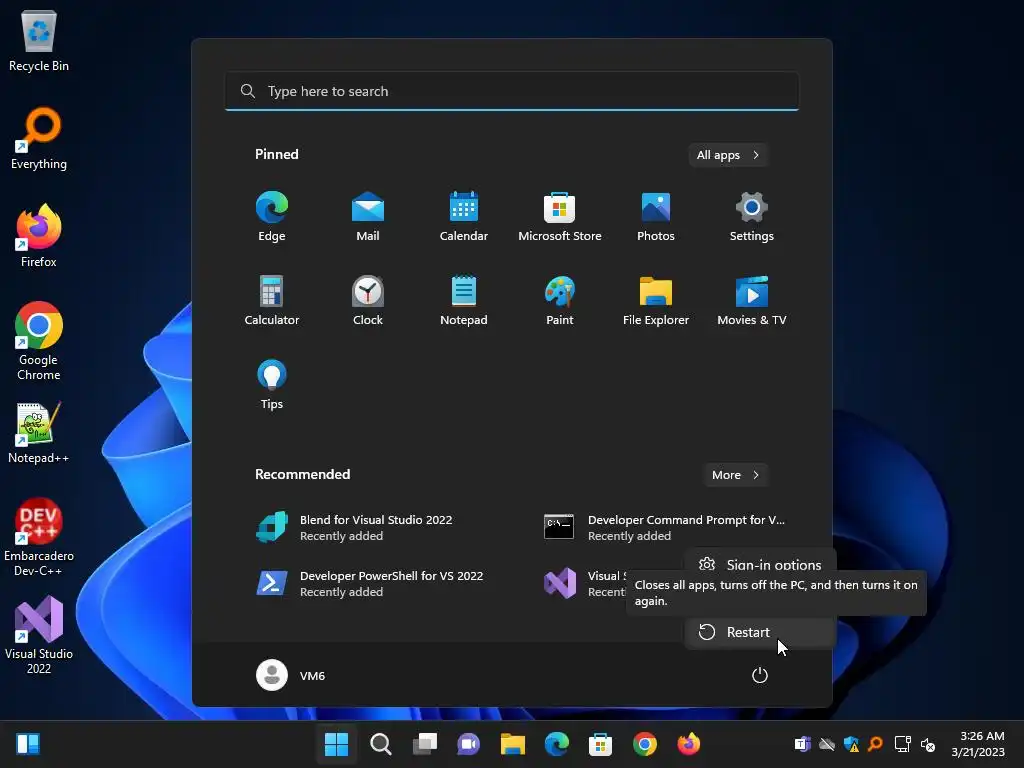Open the Mail pinned app

tap(368, 217)
